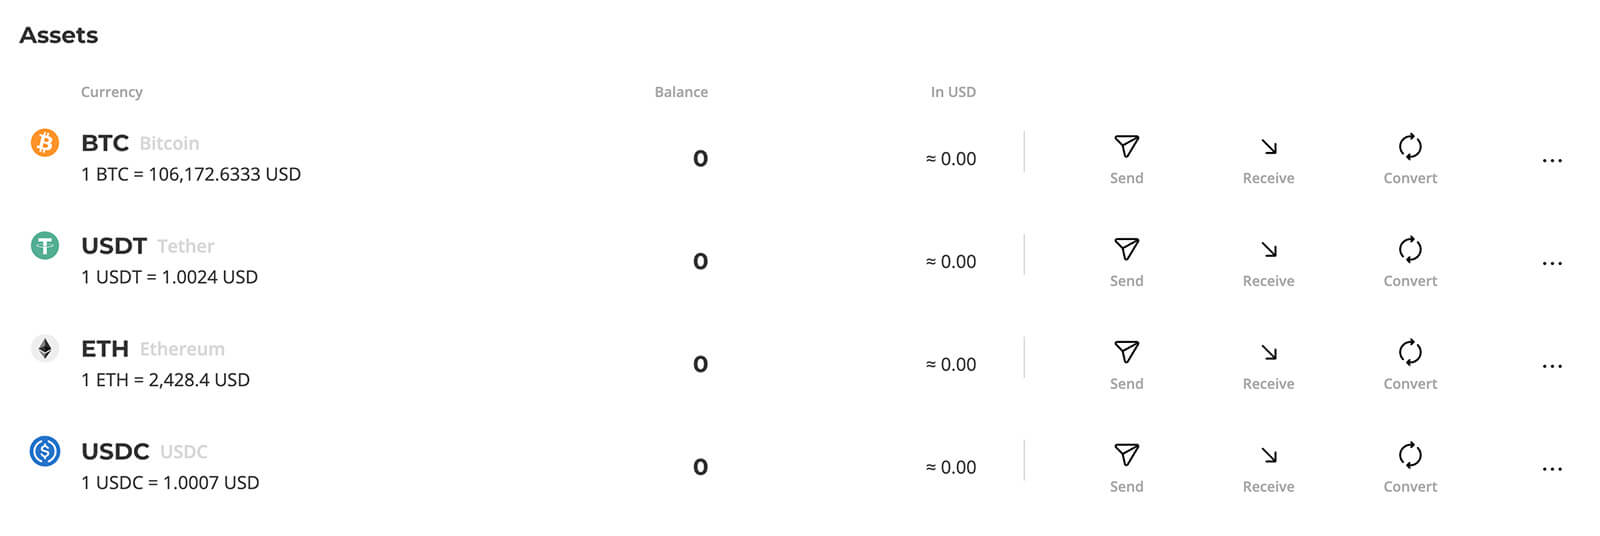Open the more options menu for ETH
This screenshot has height=536, width=1600.
click(x=1551, y=366)
